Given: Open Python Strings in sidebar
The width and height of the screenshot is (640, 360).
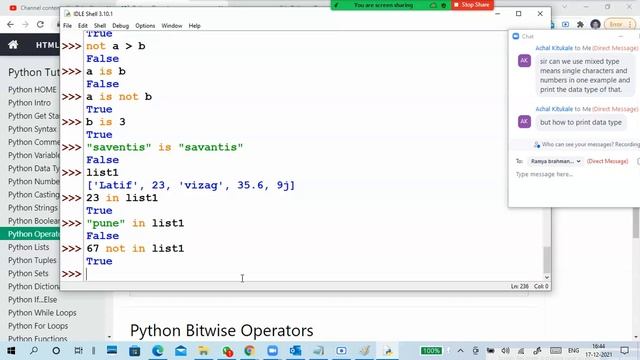Looking at the screenshot, I should point(33,208).
